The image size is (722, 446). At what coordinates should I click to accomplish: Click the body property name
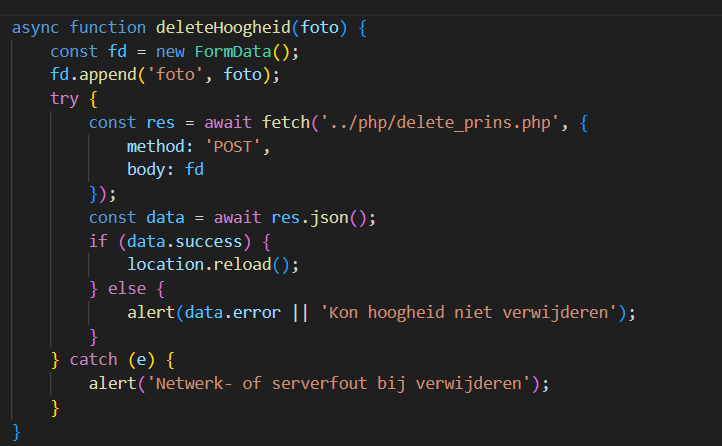pos(146,170)
